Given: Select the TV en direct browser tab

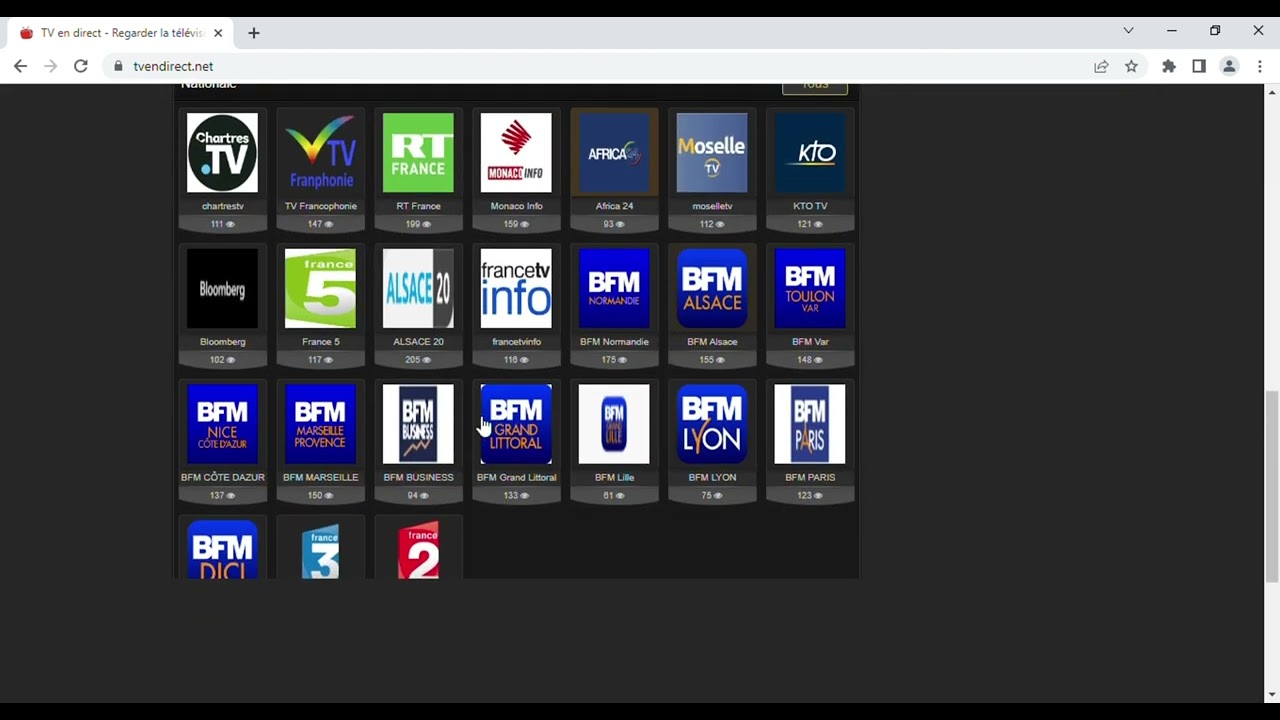Looking at the screenshot, I should 120,33.
